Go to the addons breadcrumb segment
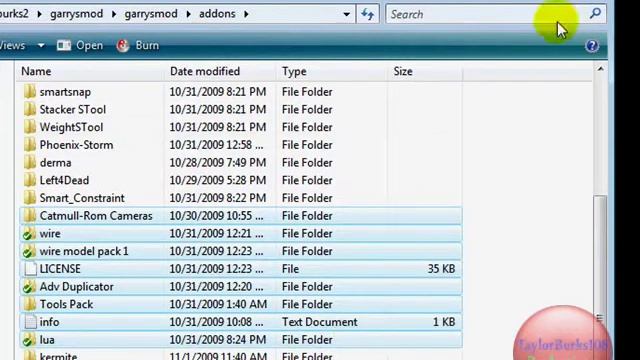 (217, 14)
